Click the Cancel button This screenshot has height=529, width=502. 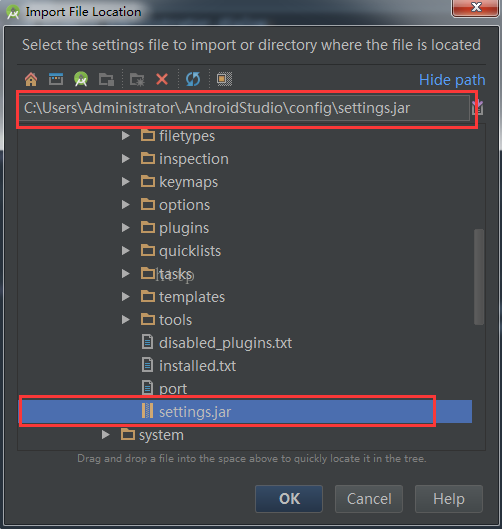pos(369,499)
